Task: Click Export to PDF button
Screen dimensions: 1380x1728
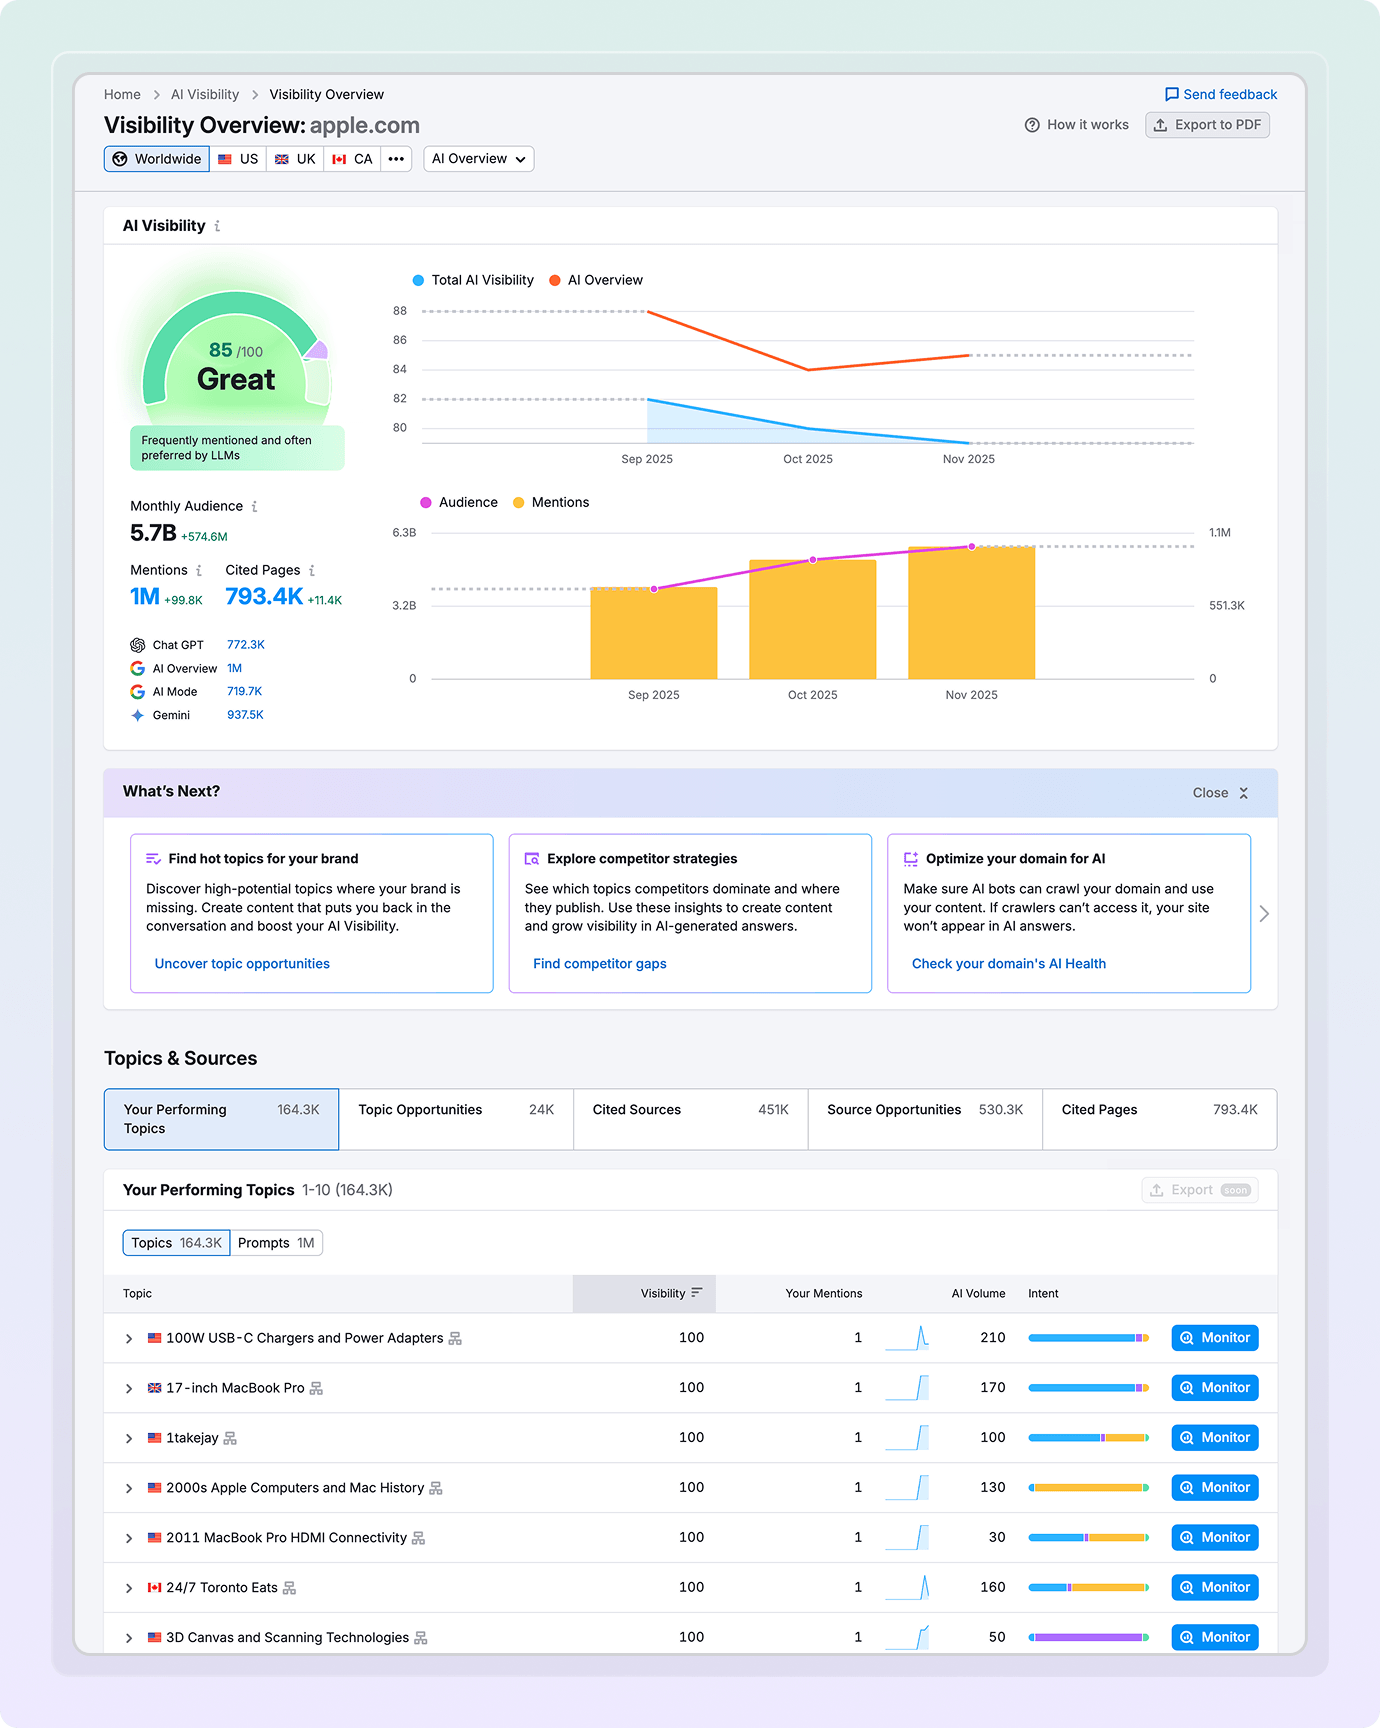Action: [x=1207, y=125]
